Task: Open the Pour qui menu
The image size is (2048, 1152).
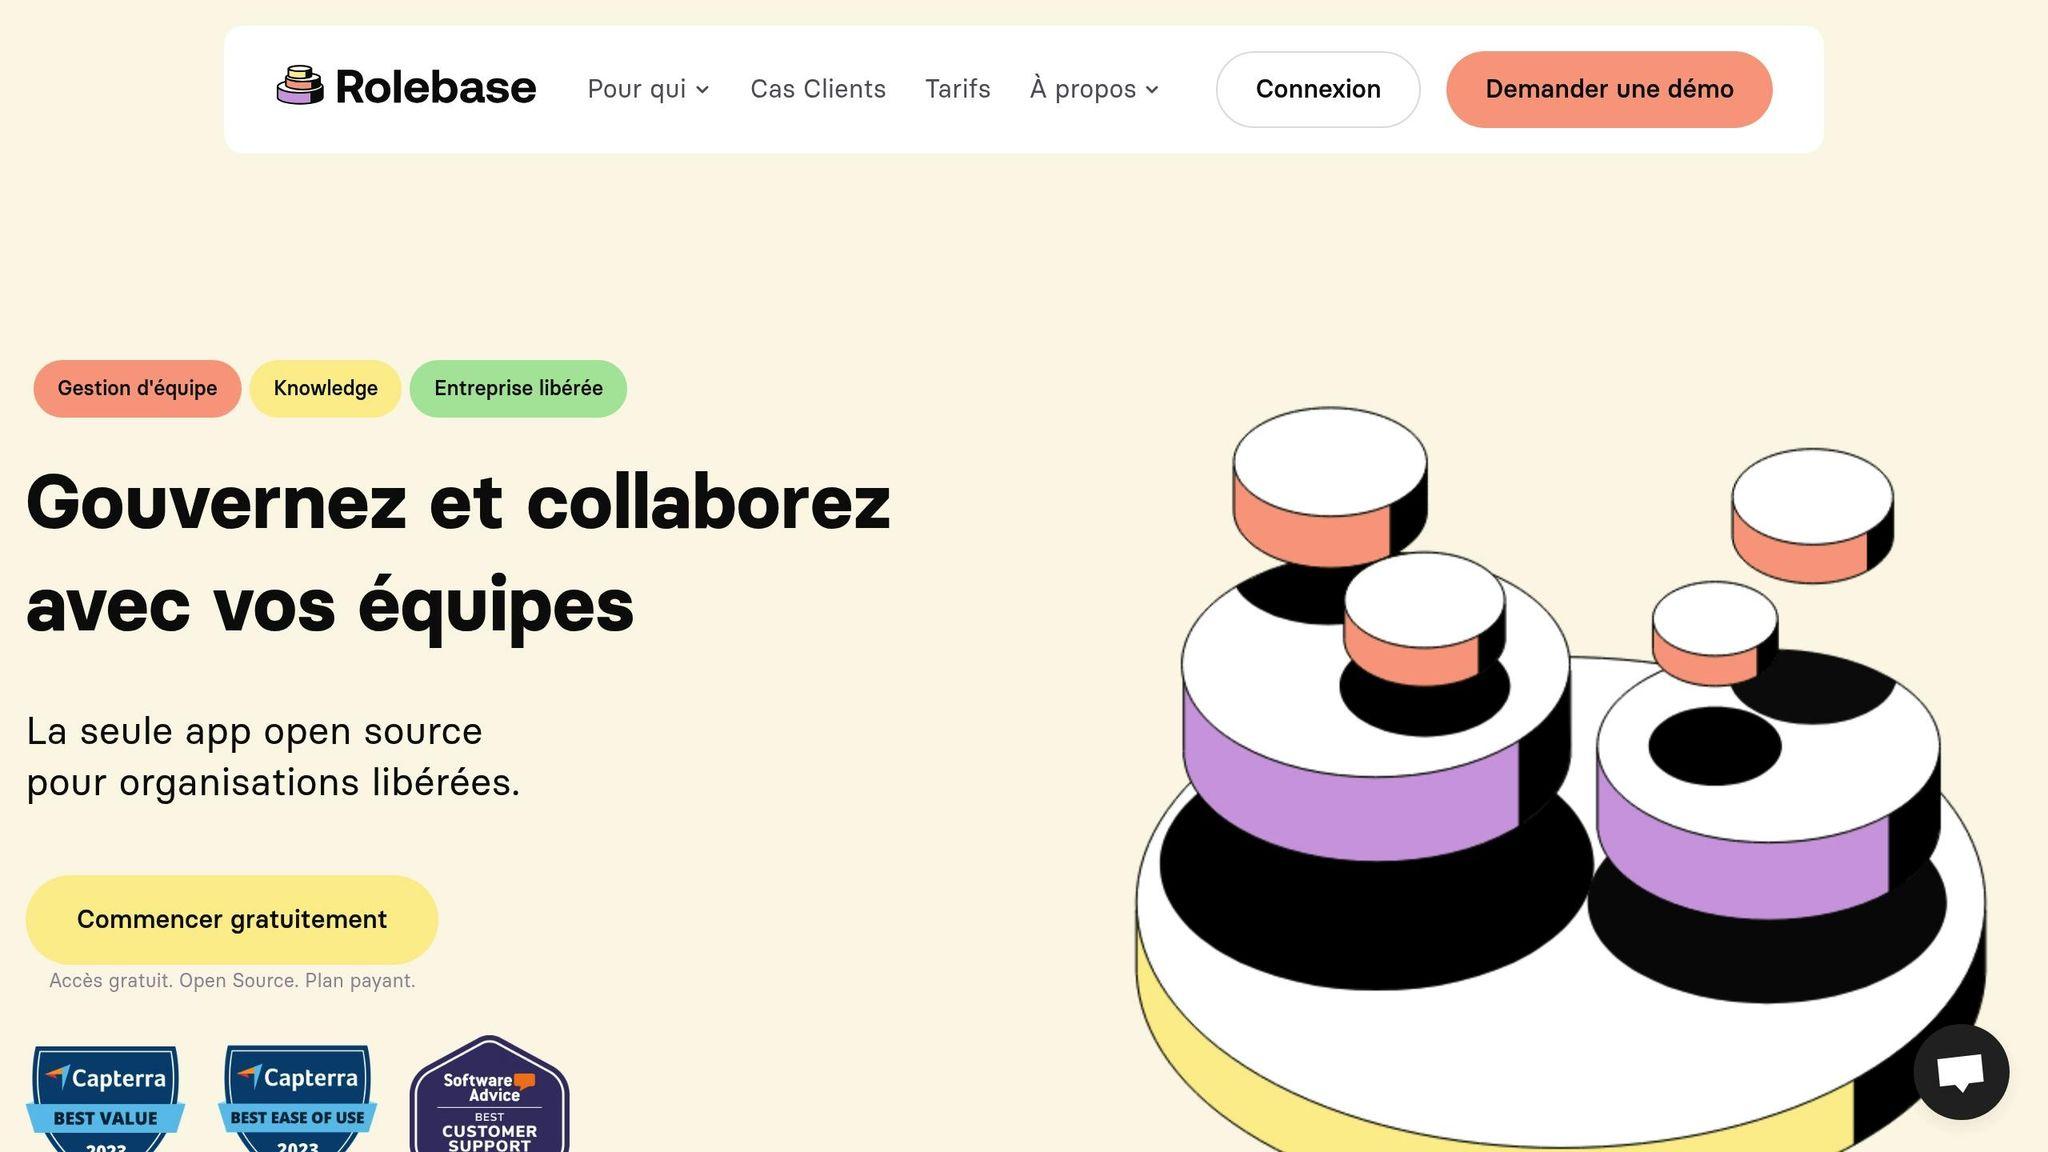Action: (648, 89)
